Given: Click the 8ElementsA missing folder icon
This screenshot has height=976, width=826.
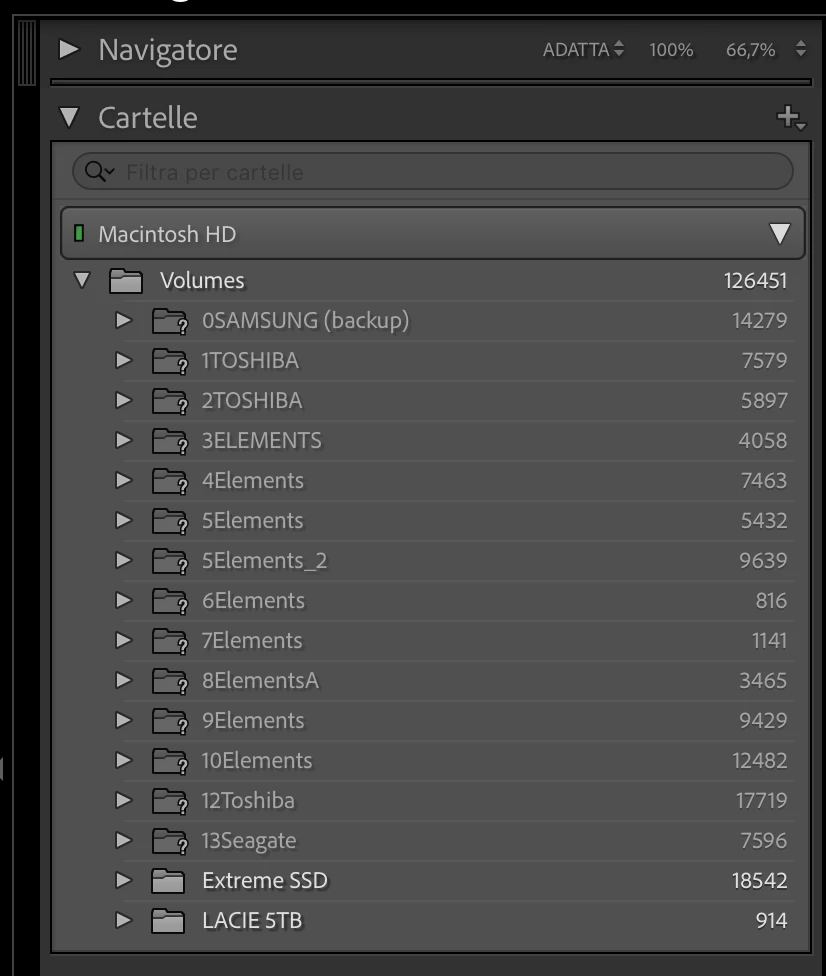Looking at the screenshot, I should point(170,681).
